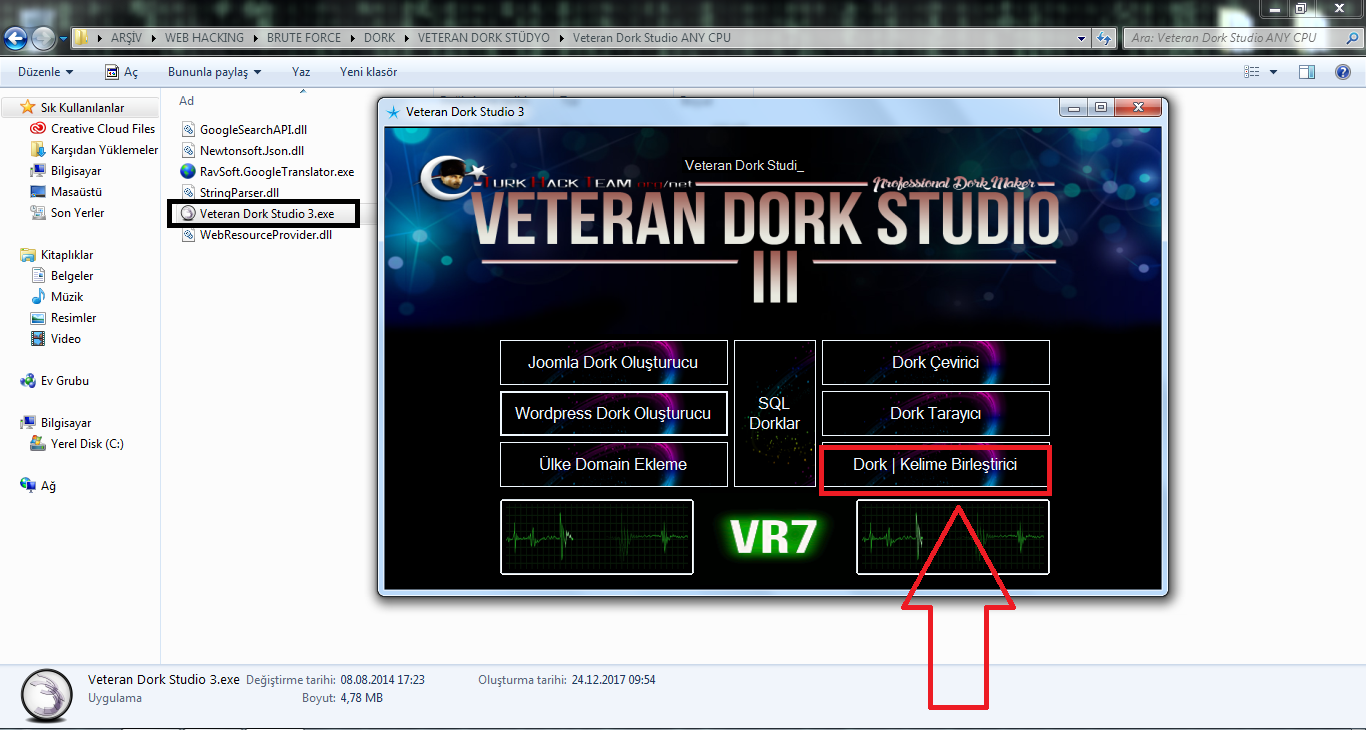
Task: Open Yerel Disk (C:) drive
Action: (87, 443)
